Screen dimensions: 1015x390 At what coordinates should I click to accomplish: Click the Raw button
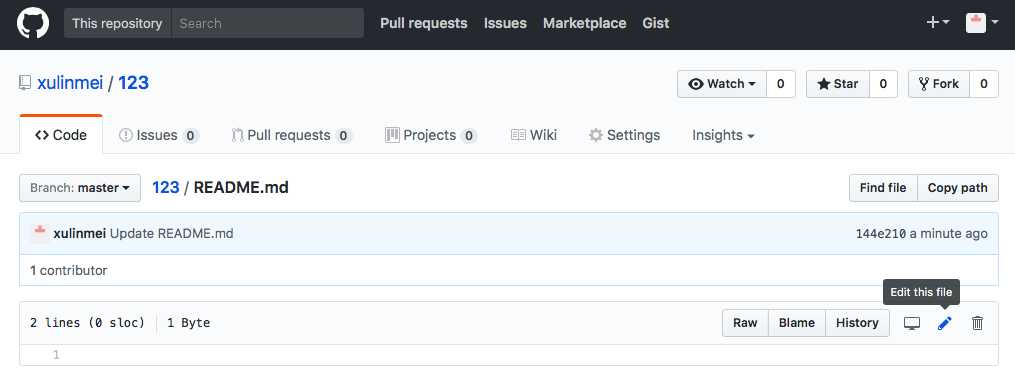click(745, 323)
